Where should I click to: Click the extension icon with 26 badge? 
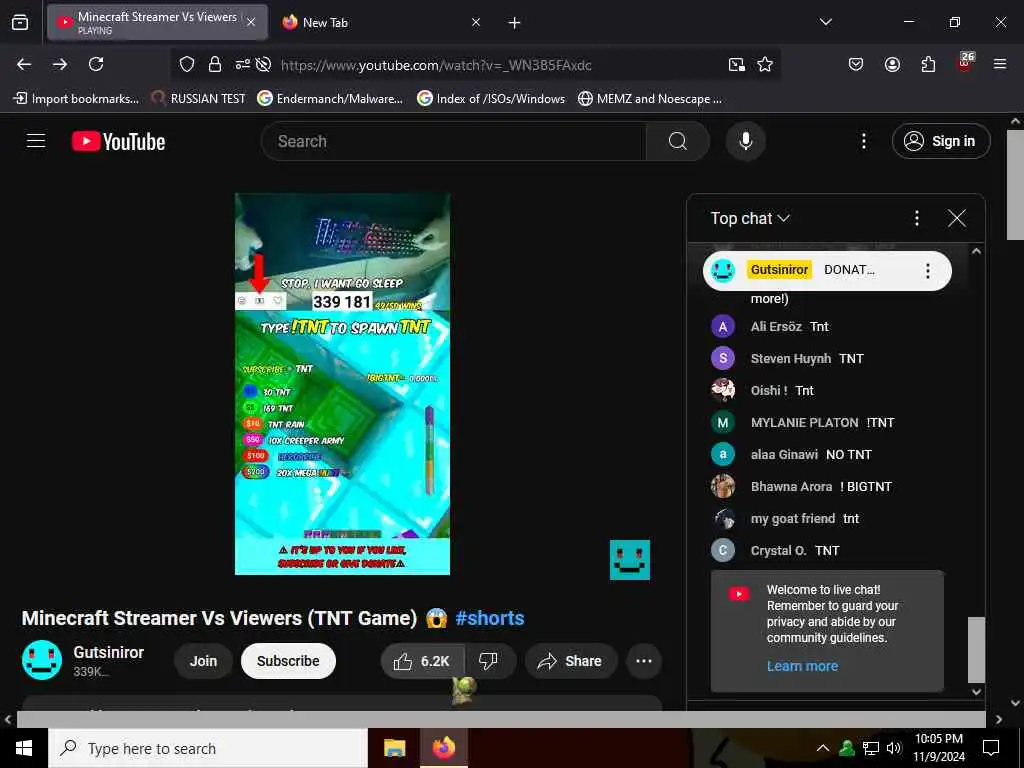[965, 63]
